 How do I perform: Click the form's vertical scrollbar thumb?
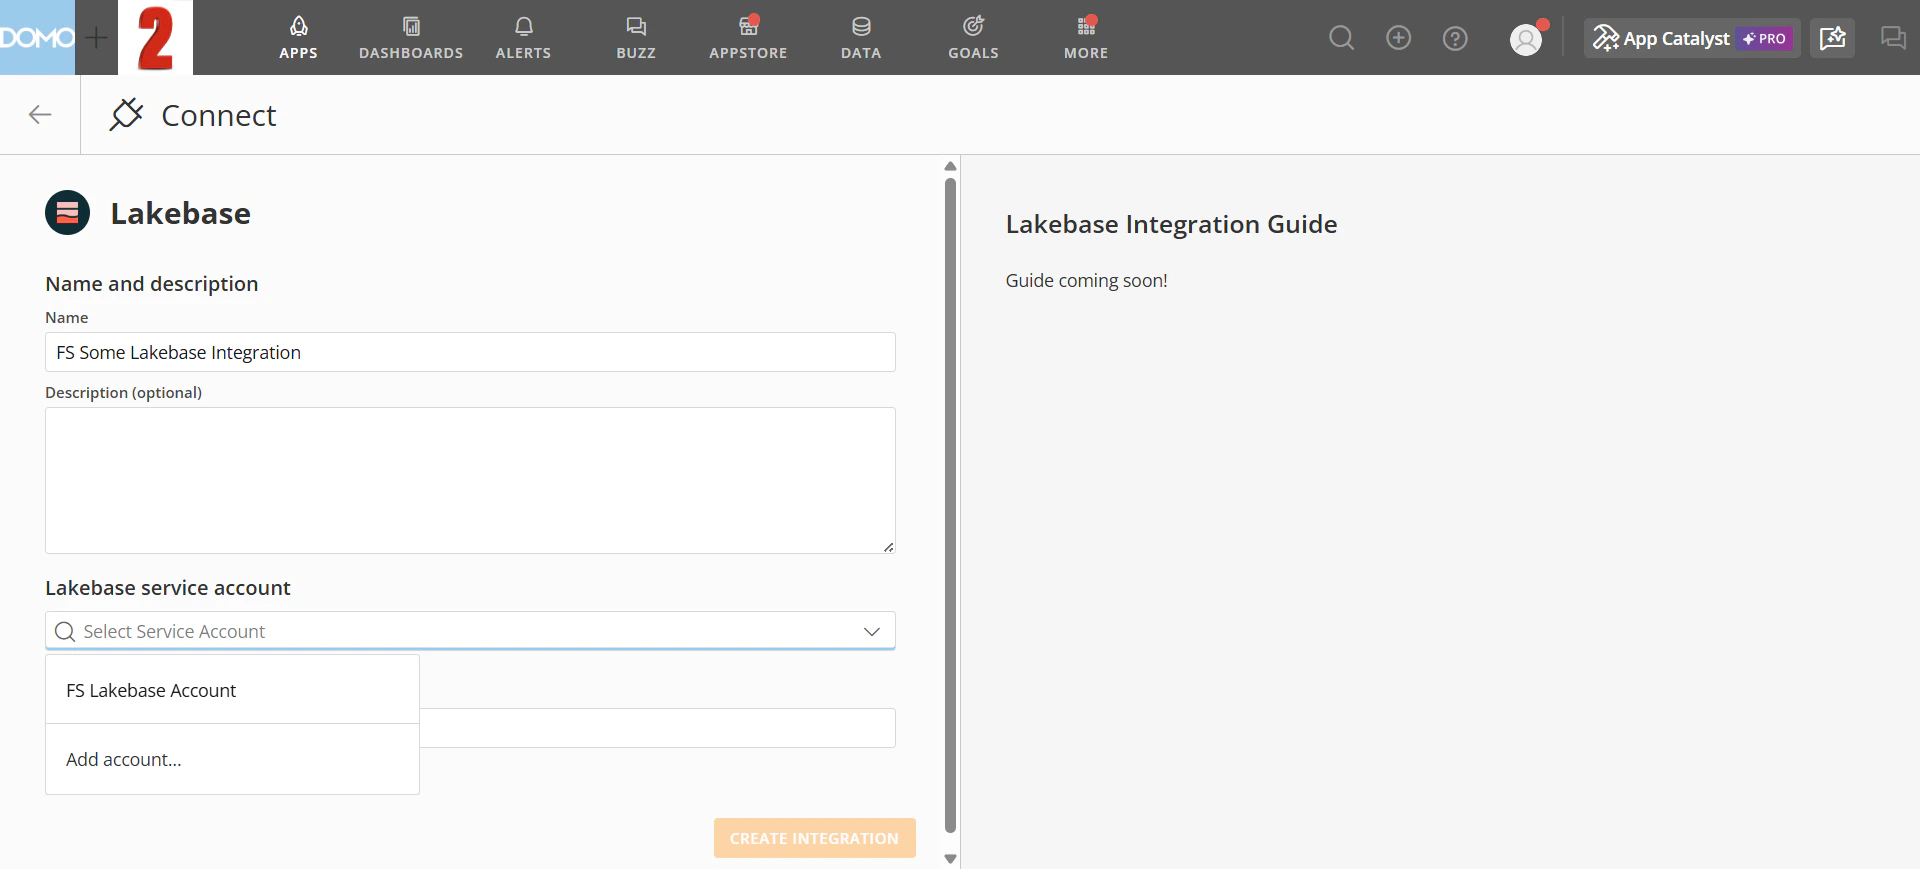pos(951,505)
